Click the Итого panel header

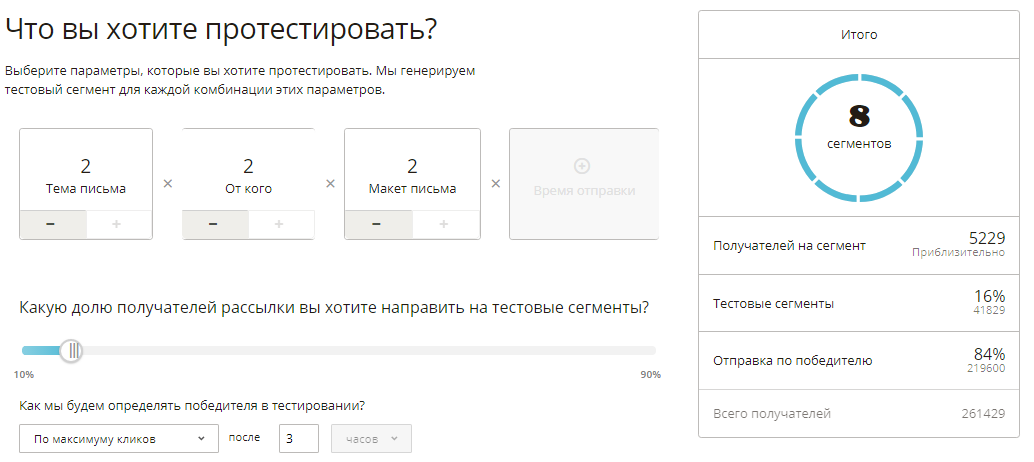pyautogui.click(x=858, y=35)
